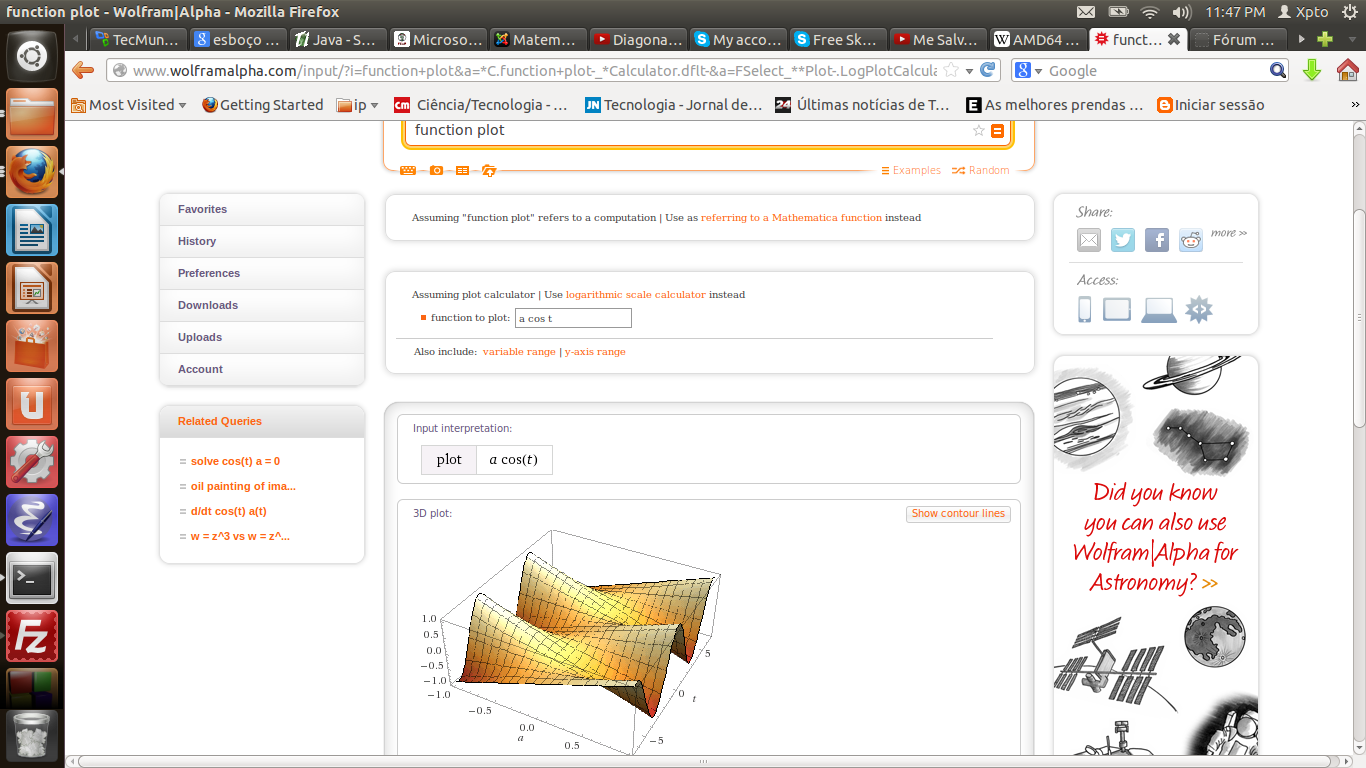Viewport: 1366px width, 768px height.
Task: Open the Xpto user menu
Action: point(1303,12)
